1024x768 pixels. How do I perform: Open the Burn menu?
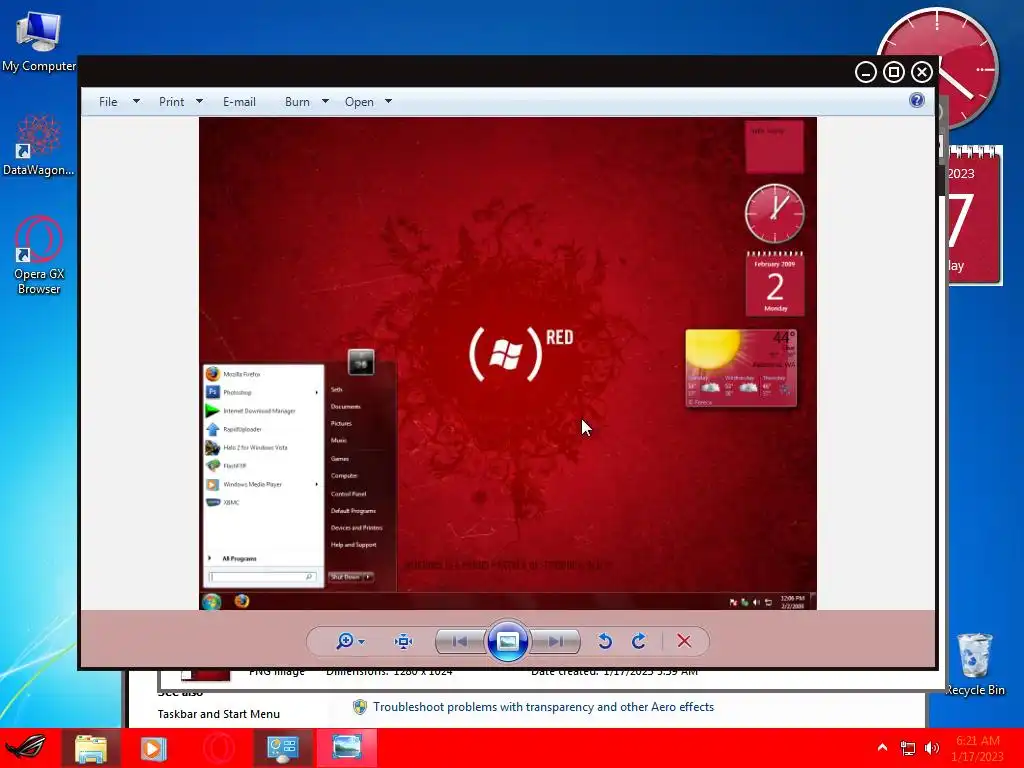297,102
